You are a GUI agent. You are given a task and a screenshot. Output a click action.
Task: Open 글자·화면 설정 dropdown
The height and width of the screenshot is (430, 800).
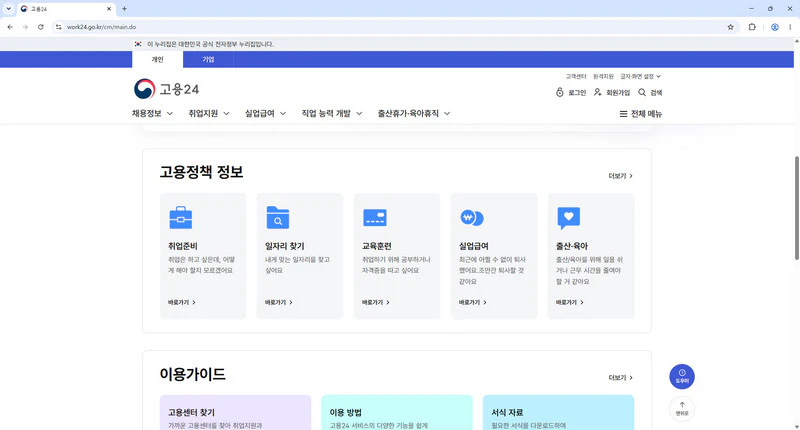coord(640,77)
